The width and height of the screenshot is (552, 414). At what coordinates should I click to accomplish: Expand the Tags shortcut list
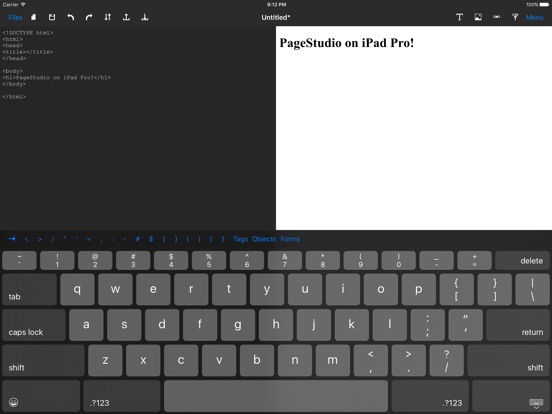click(240, 239)
